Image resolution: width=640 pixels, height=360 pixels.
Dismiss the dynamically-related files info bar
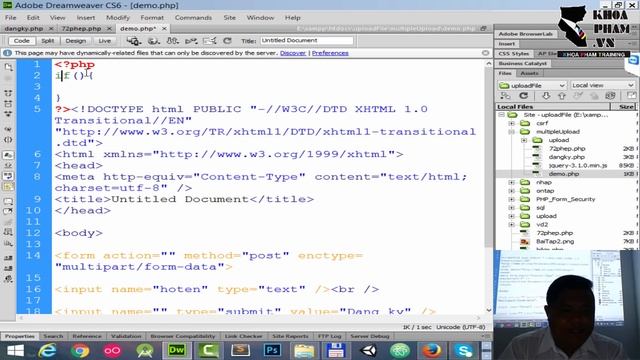click(x=485, y=53)
